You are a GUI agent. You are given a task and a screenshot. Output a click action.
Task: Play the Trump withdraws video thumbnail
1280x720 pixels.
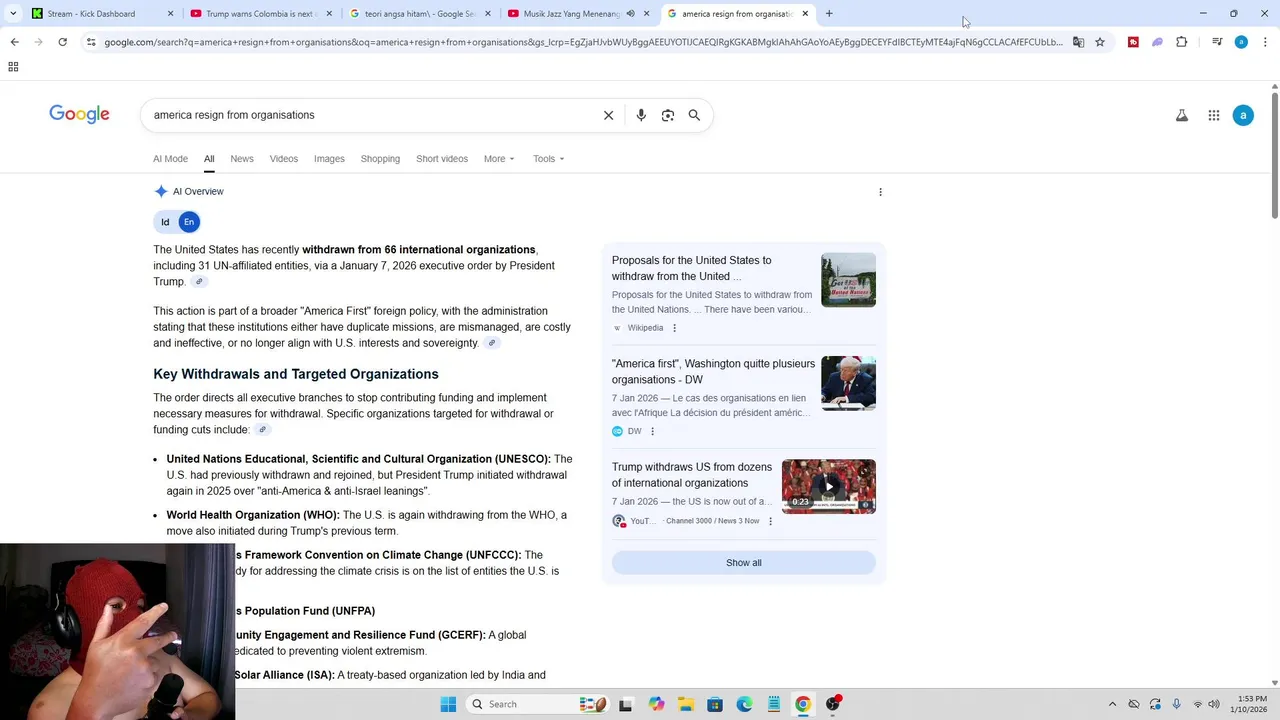coord(829,487)
